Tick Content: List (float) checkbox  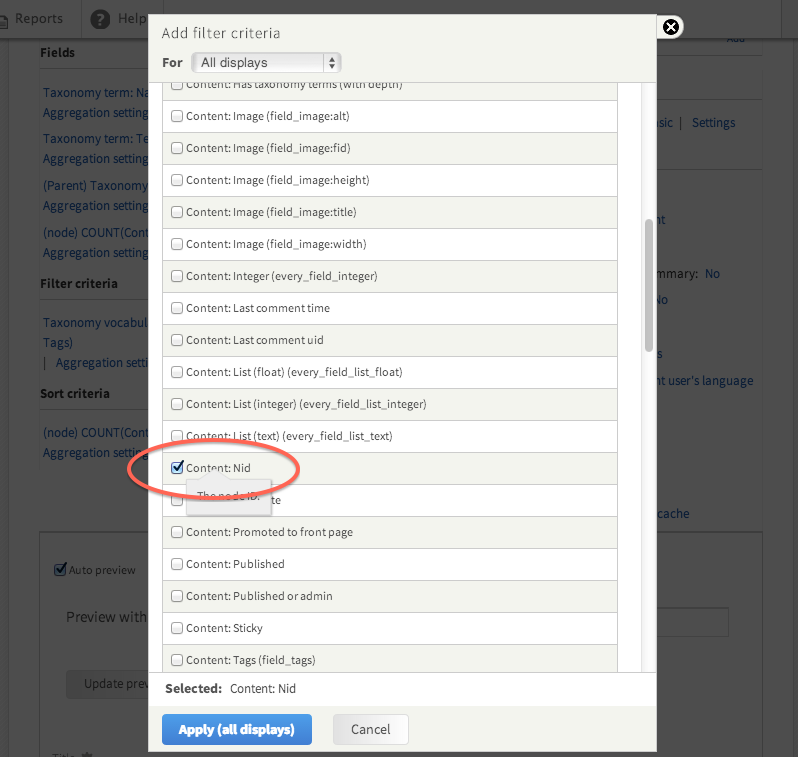coord(177,372)
